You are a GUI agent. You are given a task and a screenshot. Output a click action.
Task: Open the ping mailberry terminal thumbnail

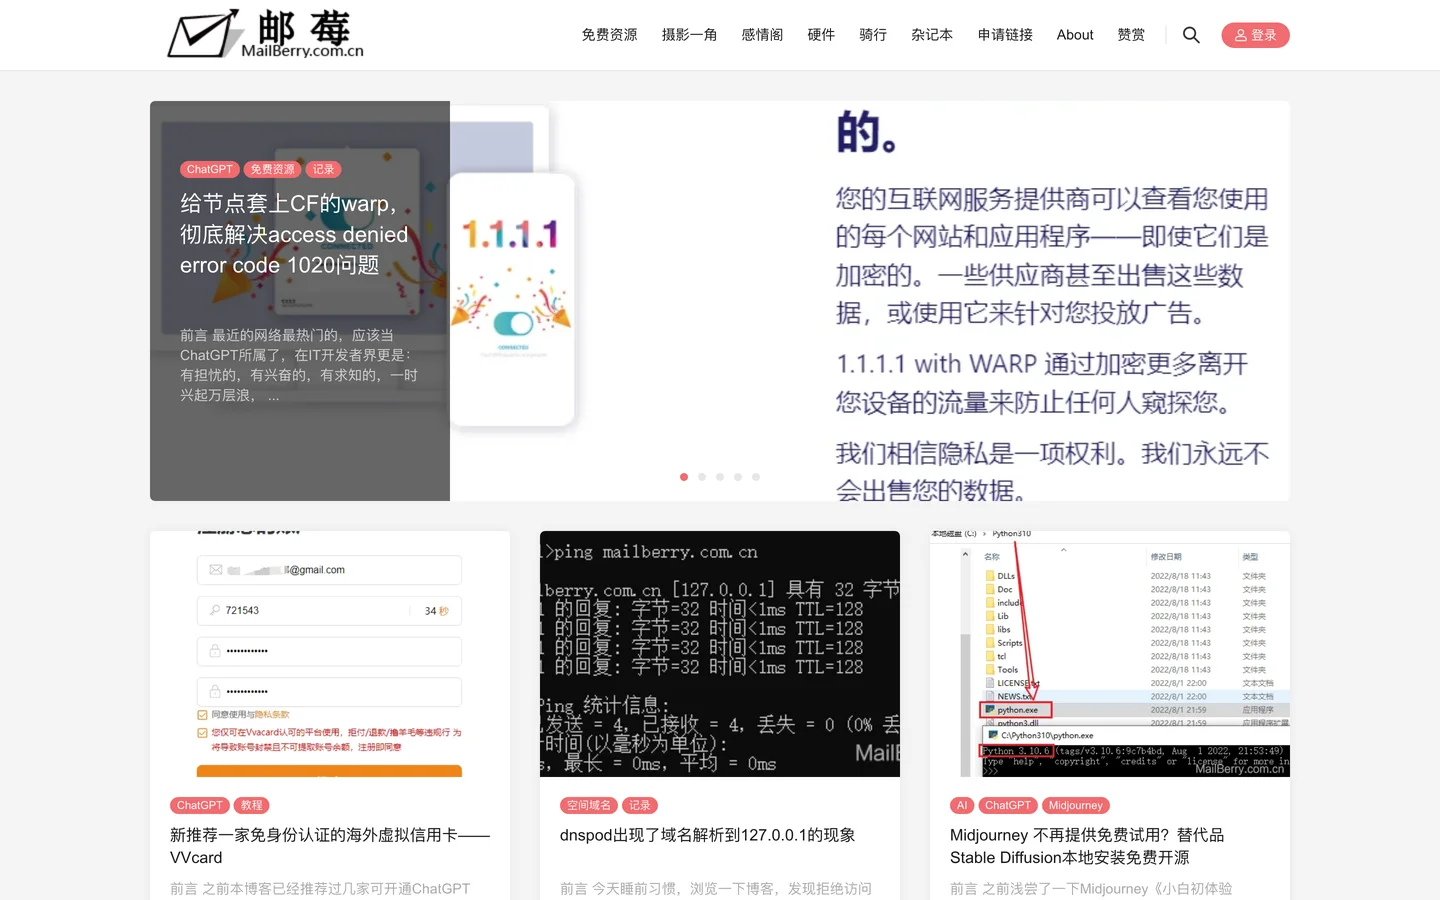tap(720, 654)
